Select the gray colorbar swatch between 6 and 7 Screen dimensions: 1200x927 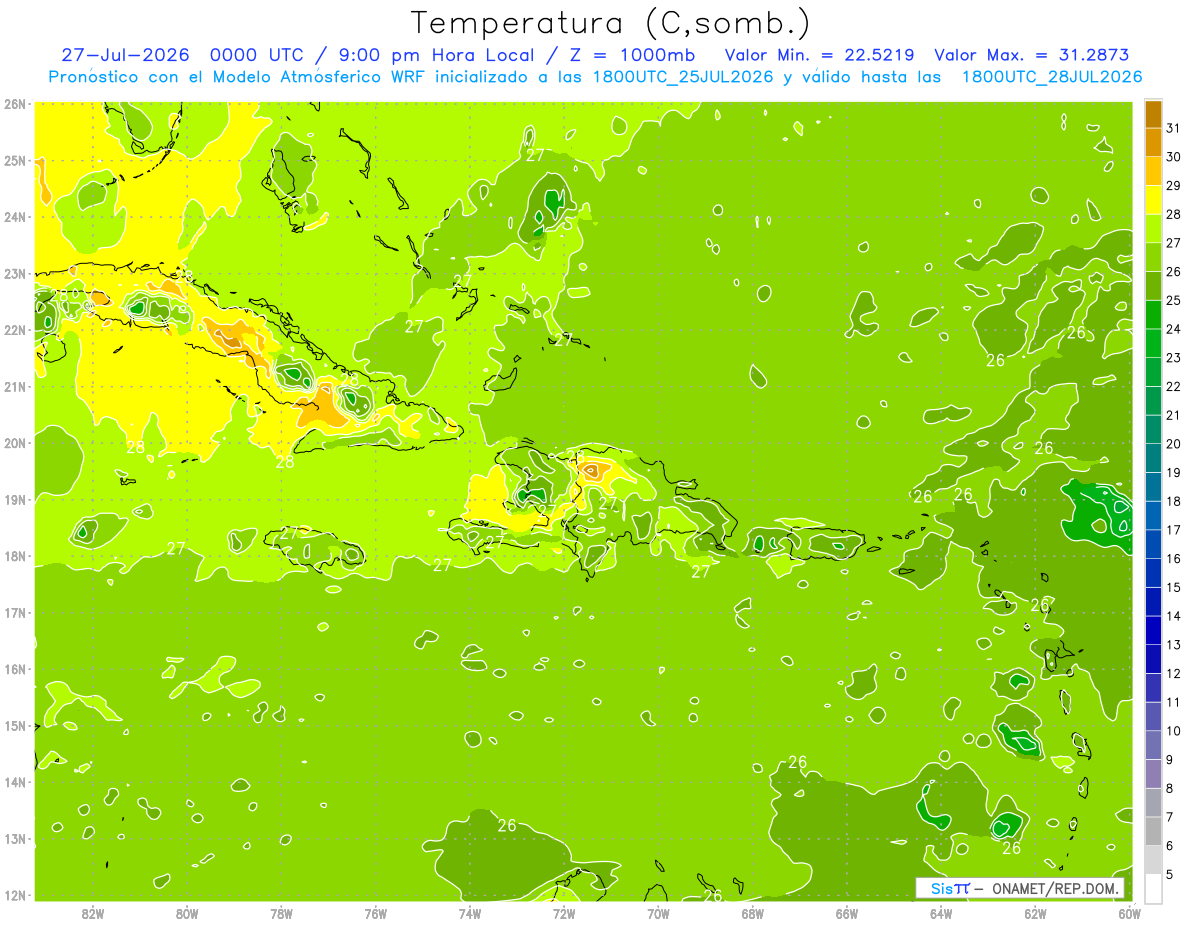point(1153,830)
